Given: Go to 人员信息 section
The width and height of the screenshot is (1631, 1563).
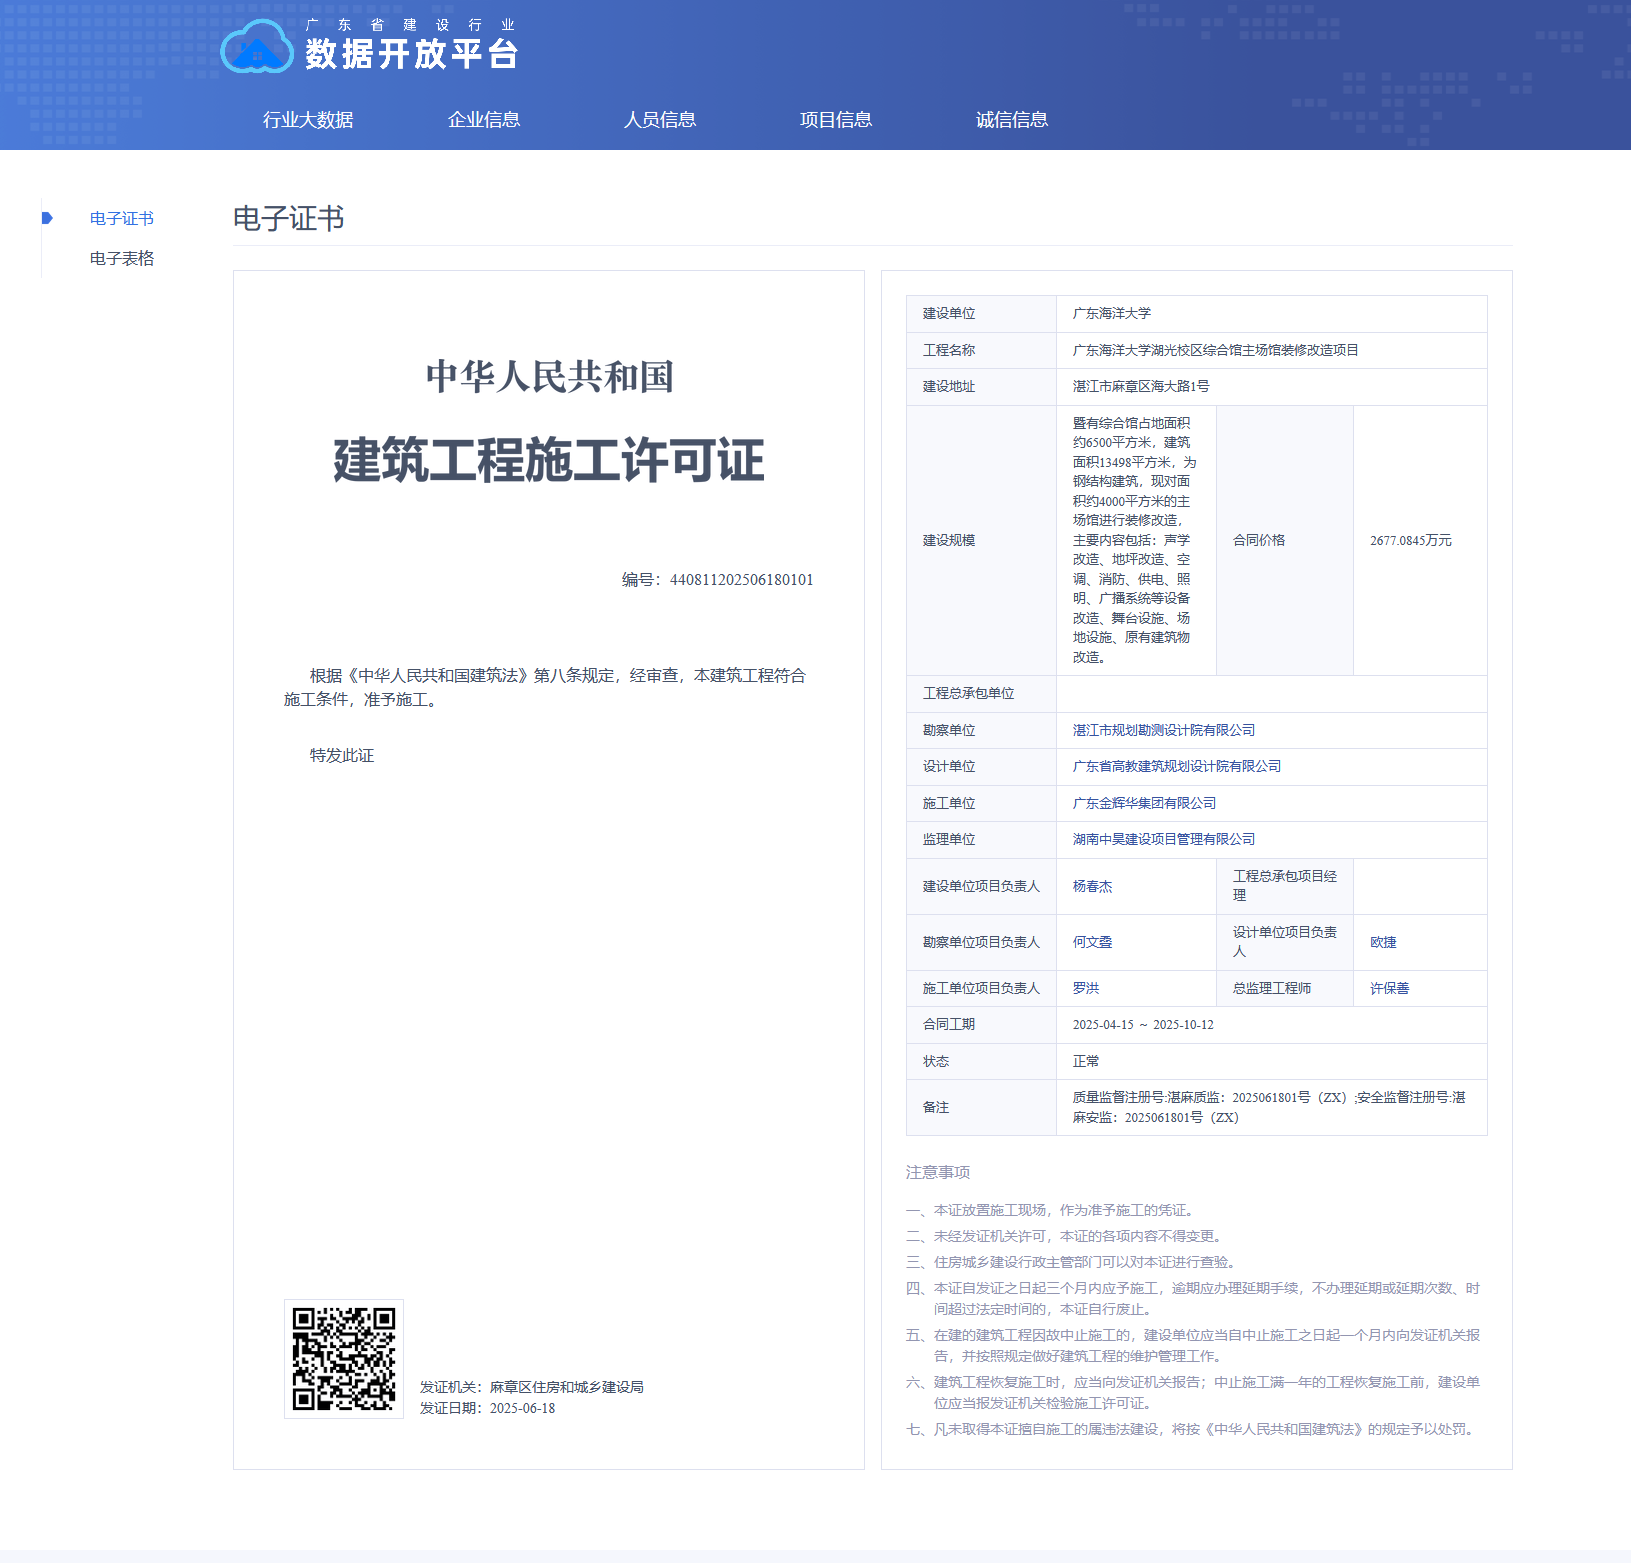Looking at the screenshot, I should point(660,120).
